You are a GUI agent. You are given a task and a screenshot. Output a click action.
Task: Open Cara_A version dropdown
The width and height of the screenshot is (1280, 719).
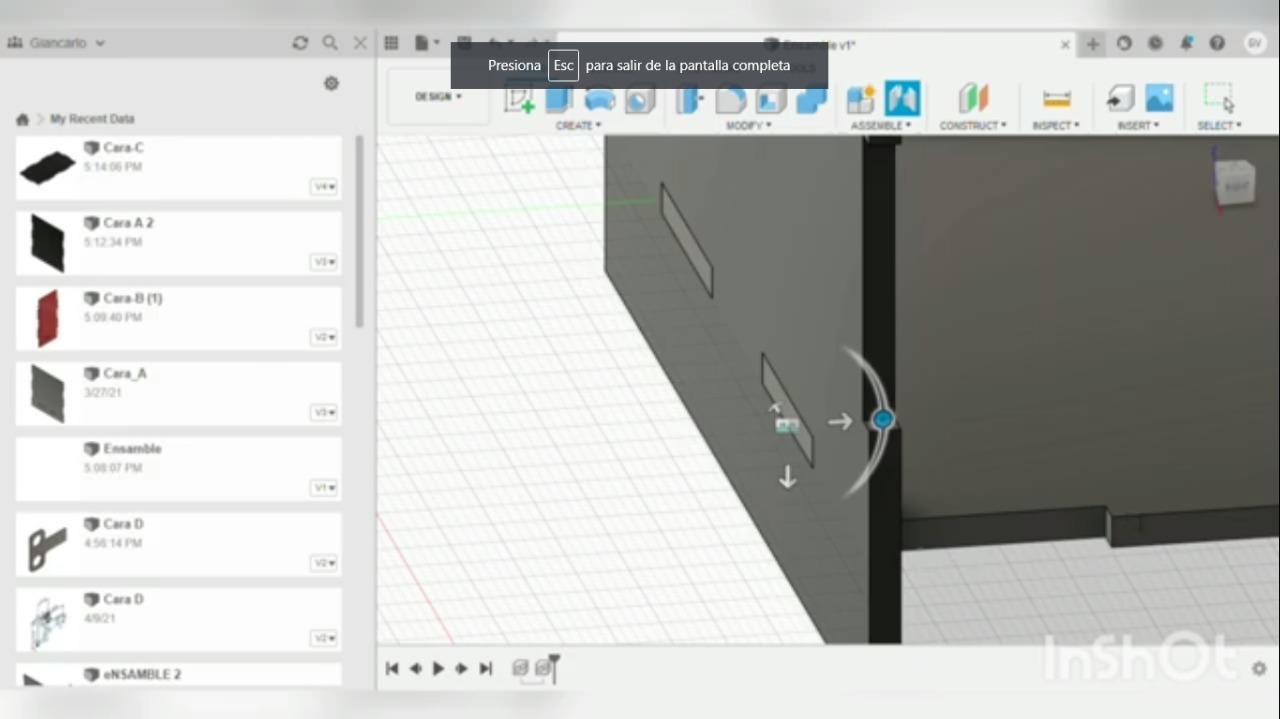coord(324,412)
